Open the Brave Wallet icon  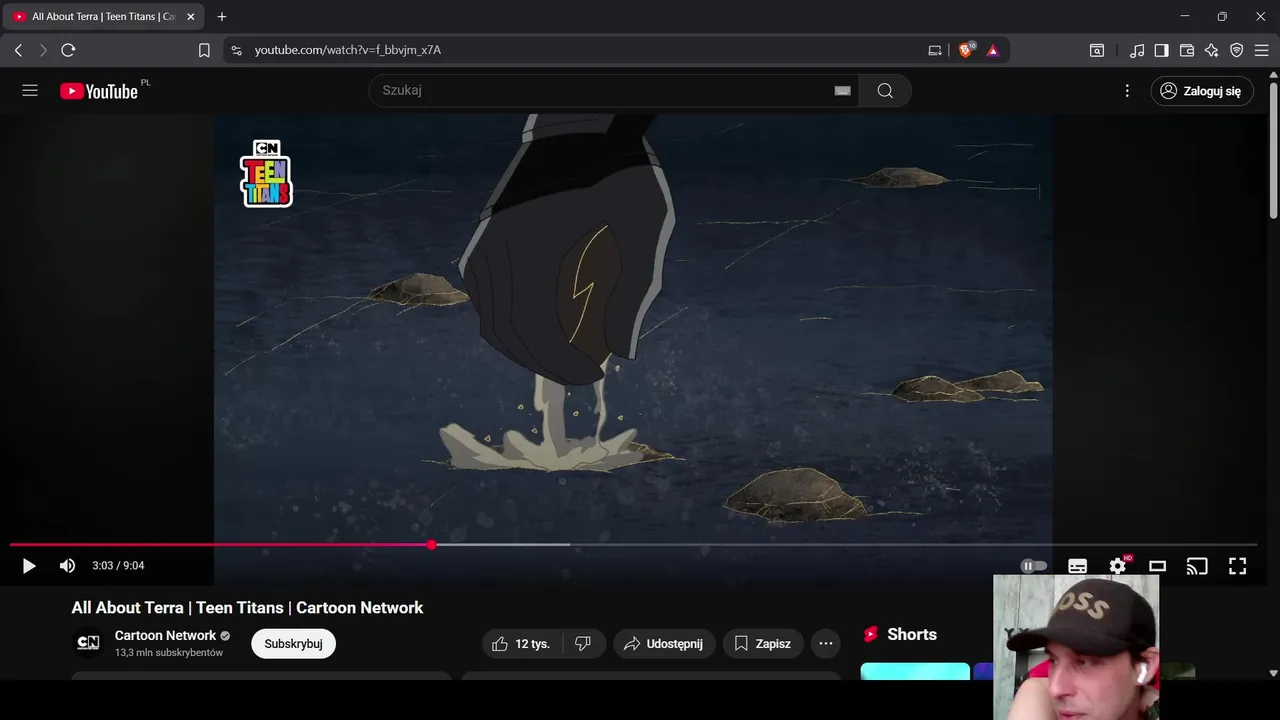pyautogui.click(x=1187, y=50)
